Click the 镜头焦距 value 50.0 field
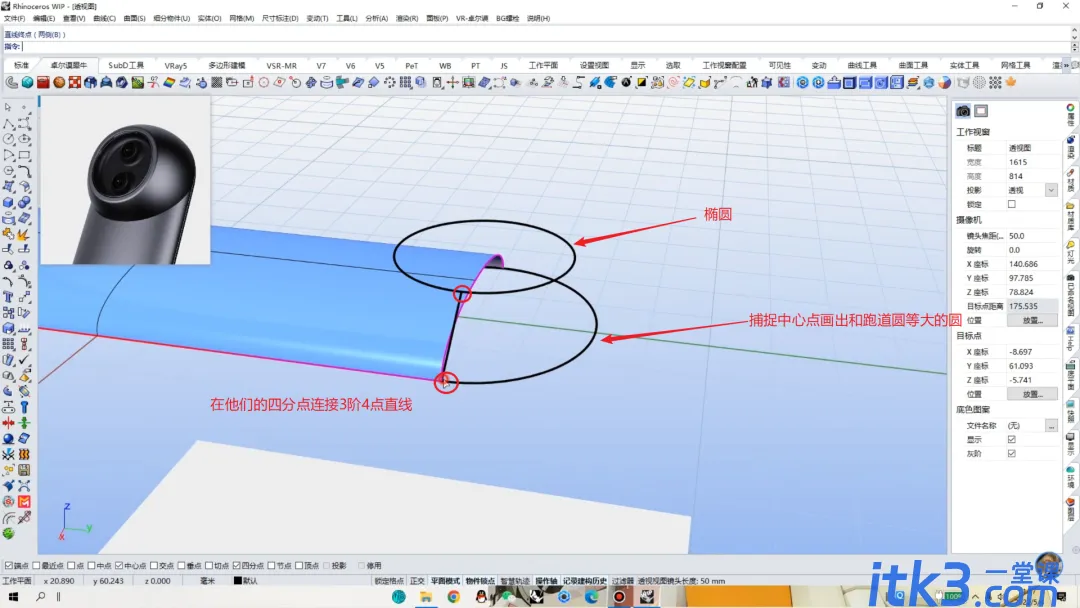The height and width of the screenshot is (608, 1080). pos(1032,236)
